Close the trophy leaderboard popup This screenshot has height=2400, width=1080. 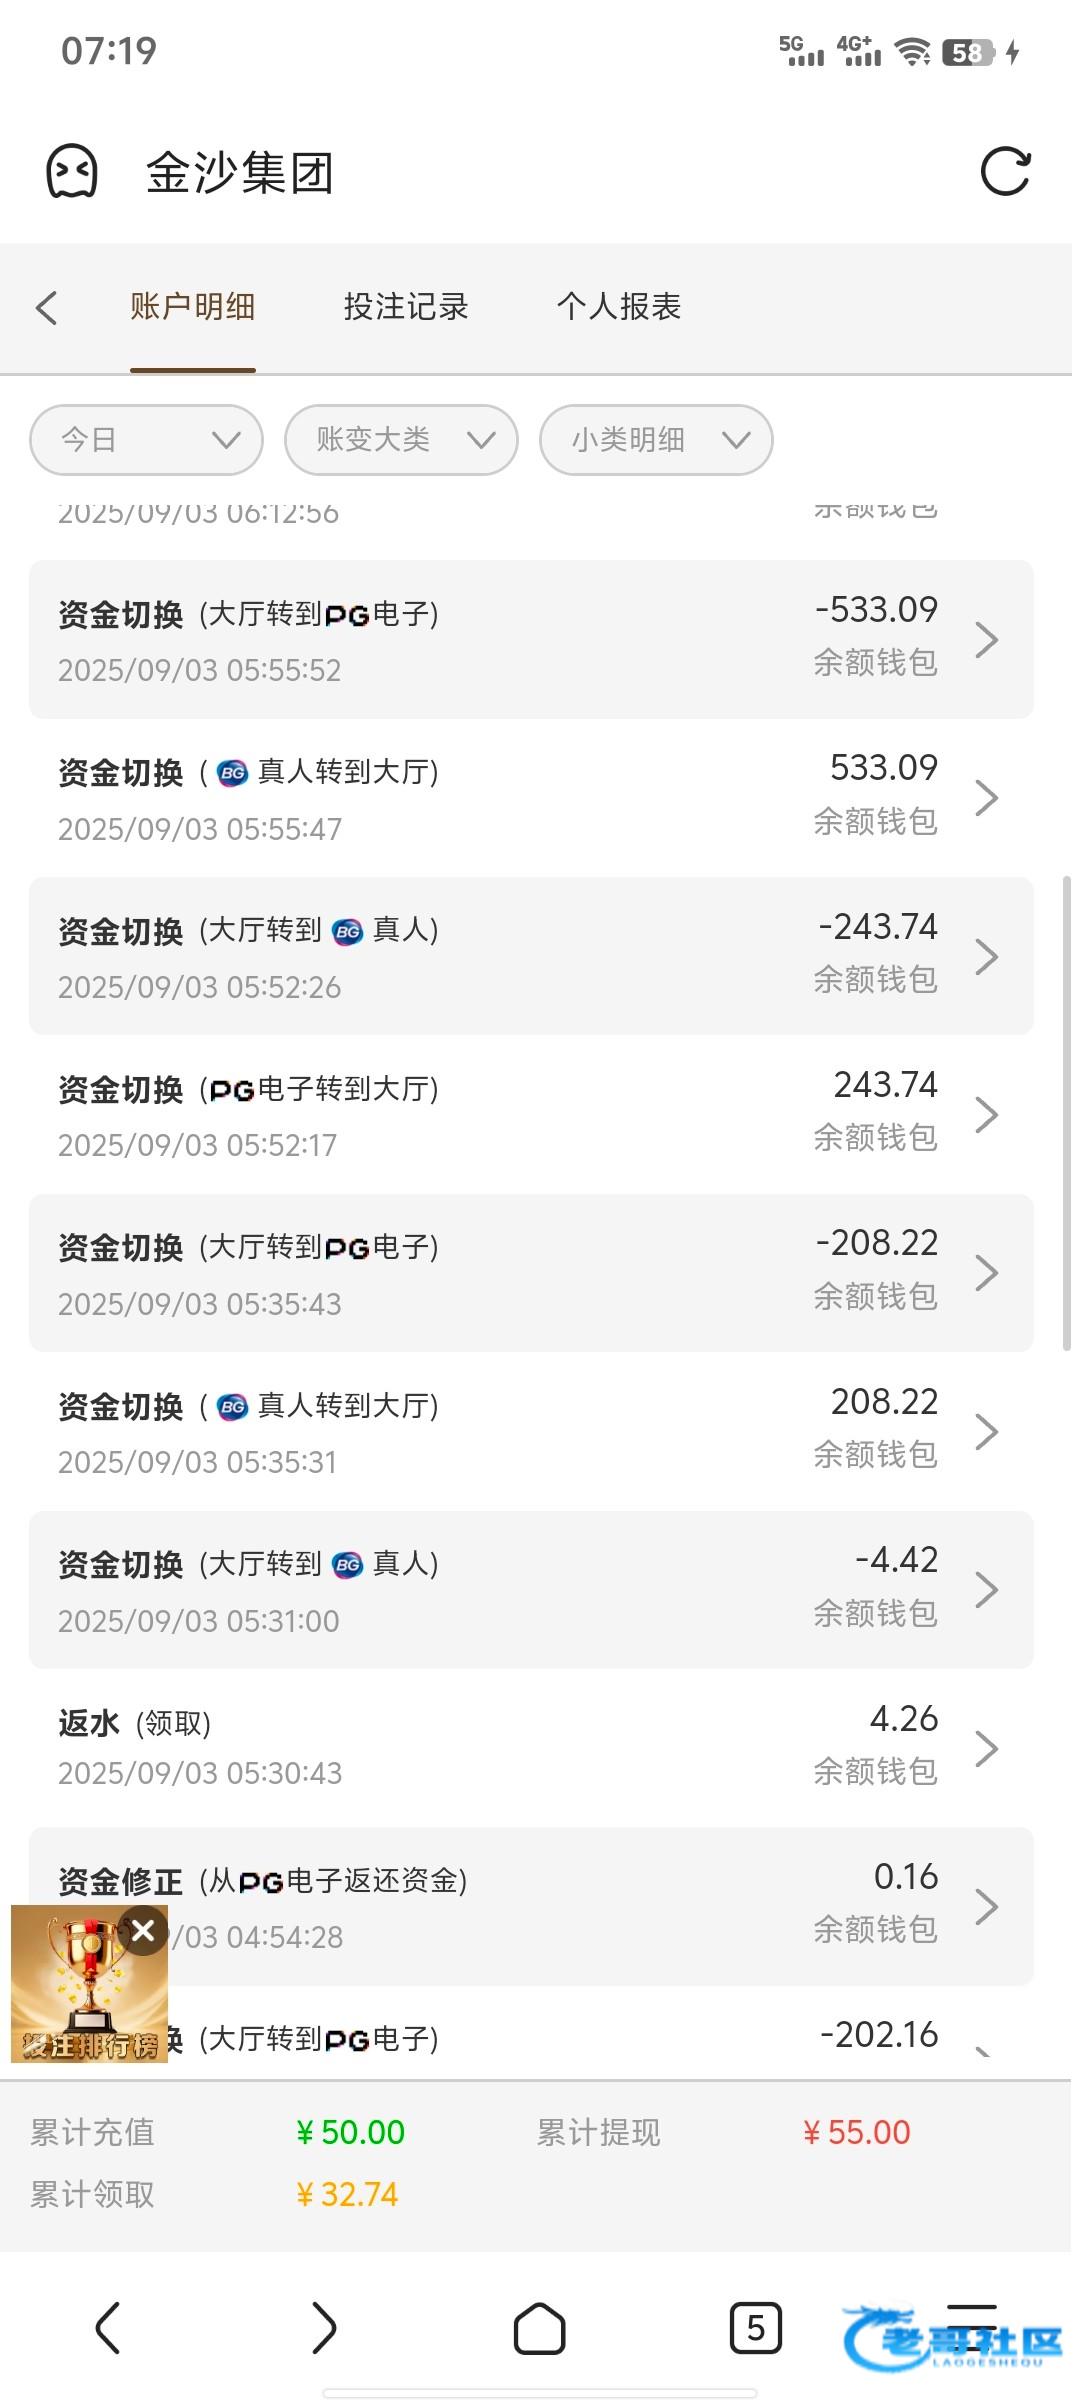143,1931
